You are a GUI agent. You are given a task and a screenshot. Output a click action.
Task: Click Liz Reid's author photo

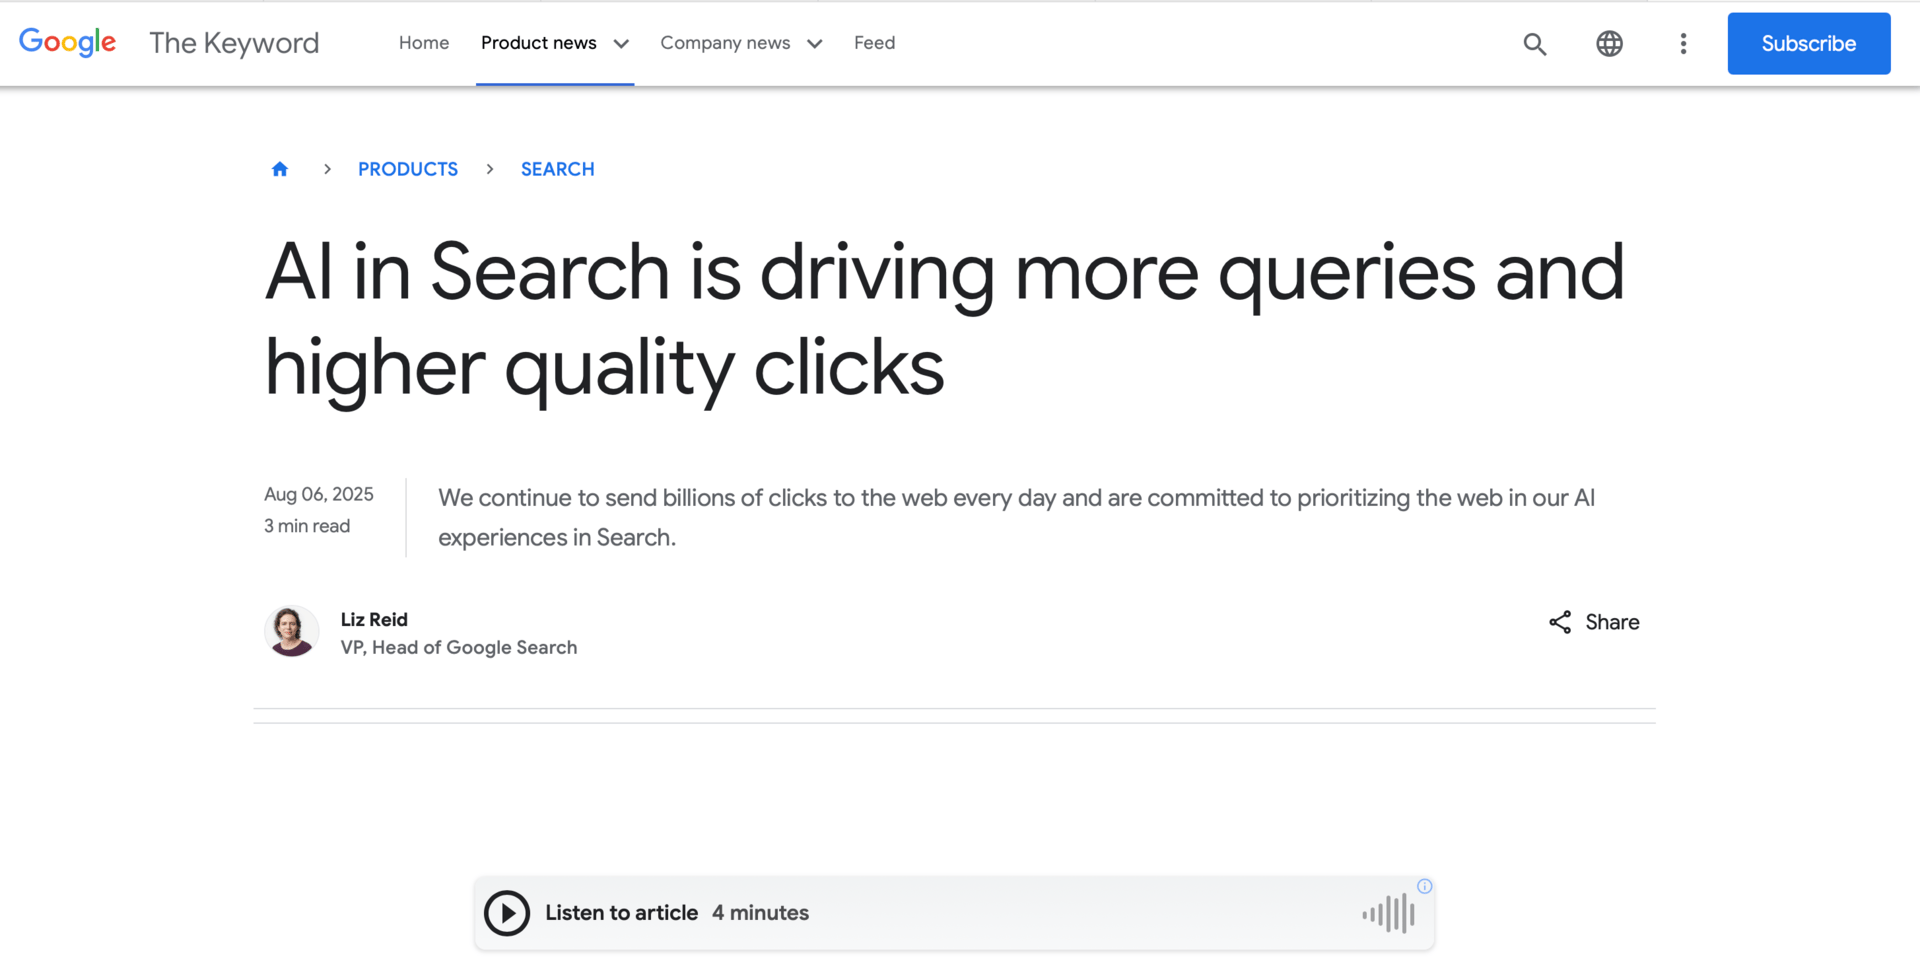[x=292, y=632]
